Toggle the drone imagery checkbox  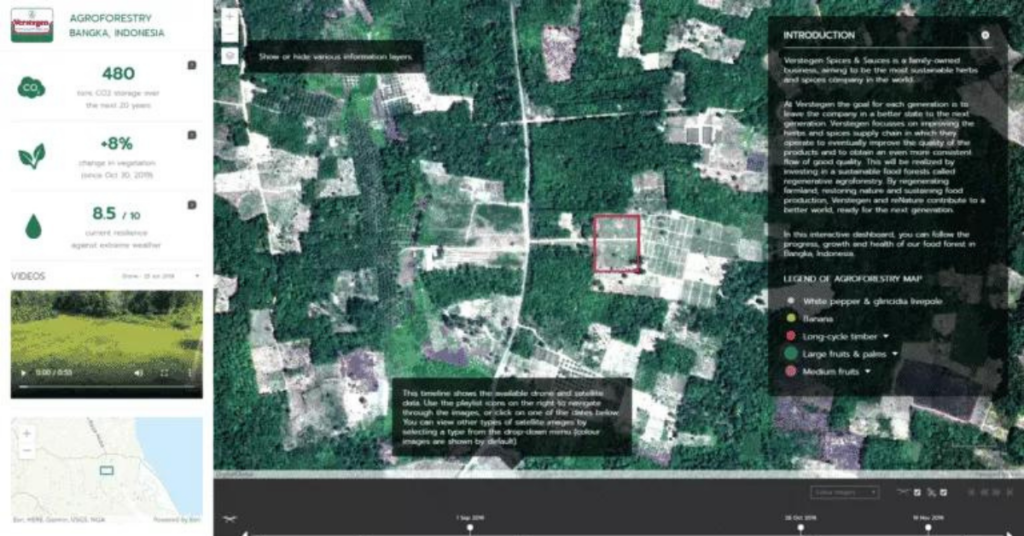[x=917, y=492]
